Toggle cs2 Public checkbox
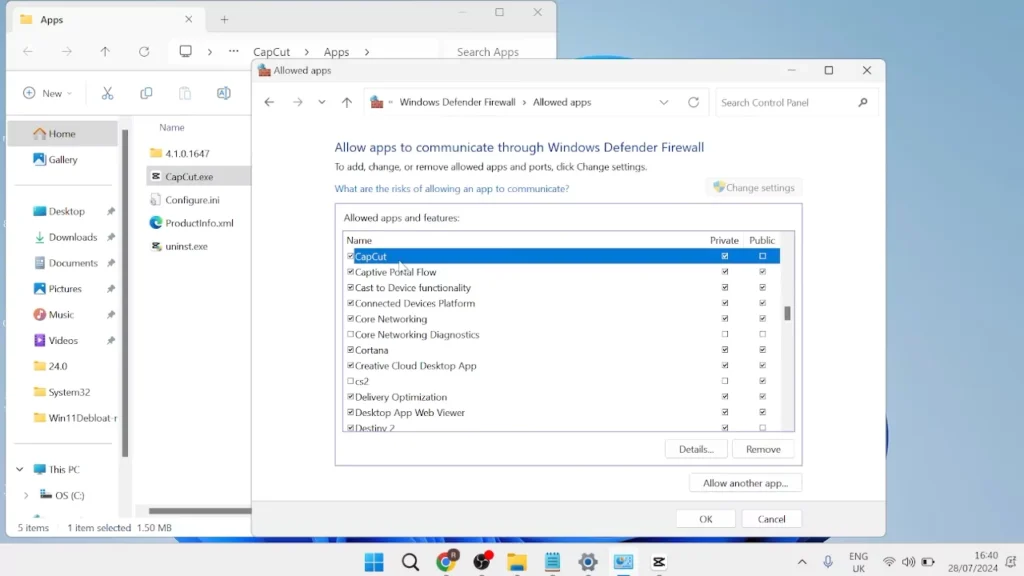The height and width of the screenshot is (576, 1024). coord(762,381)
